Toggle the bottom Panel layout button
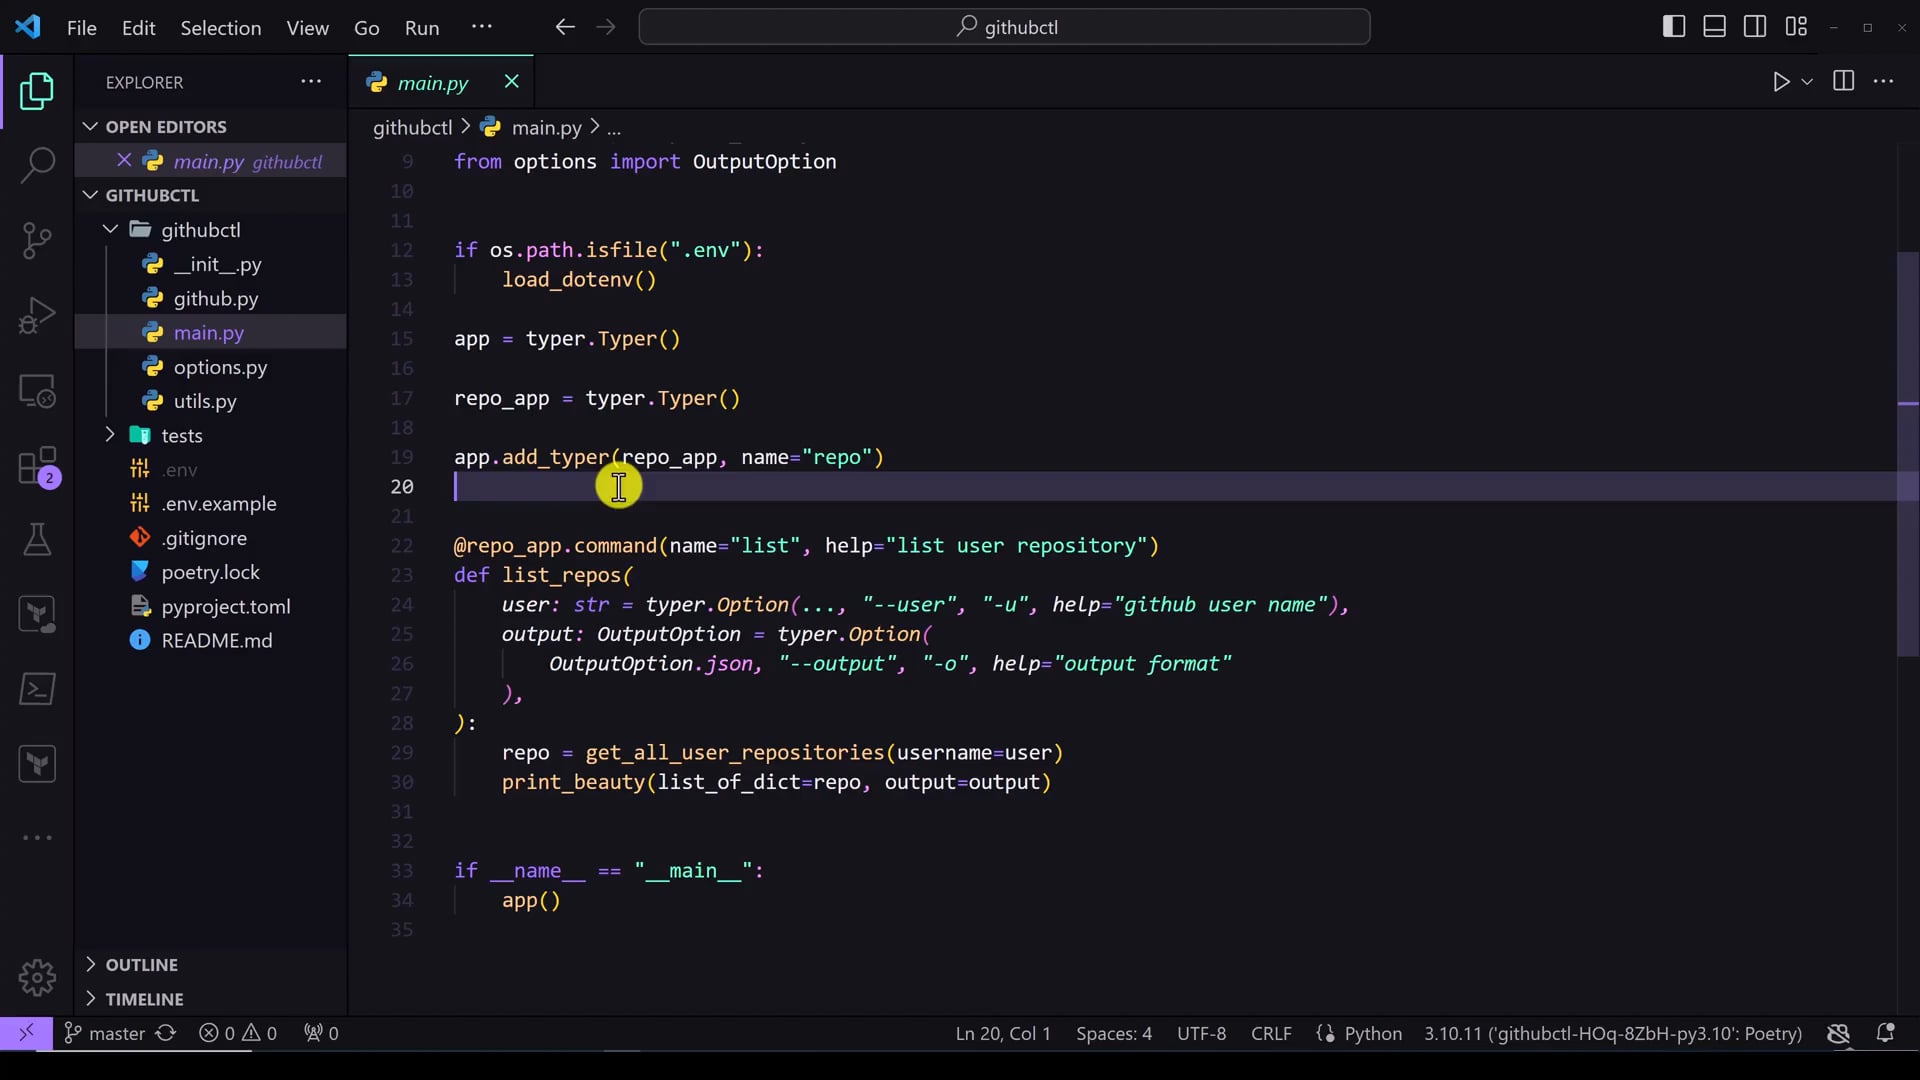 (1714, 27)
